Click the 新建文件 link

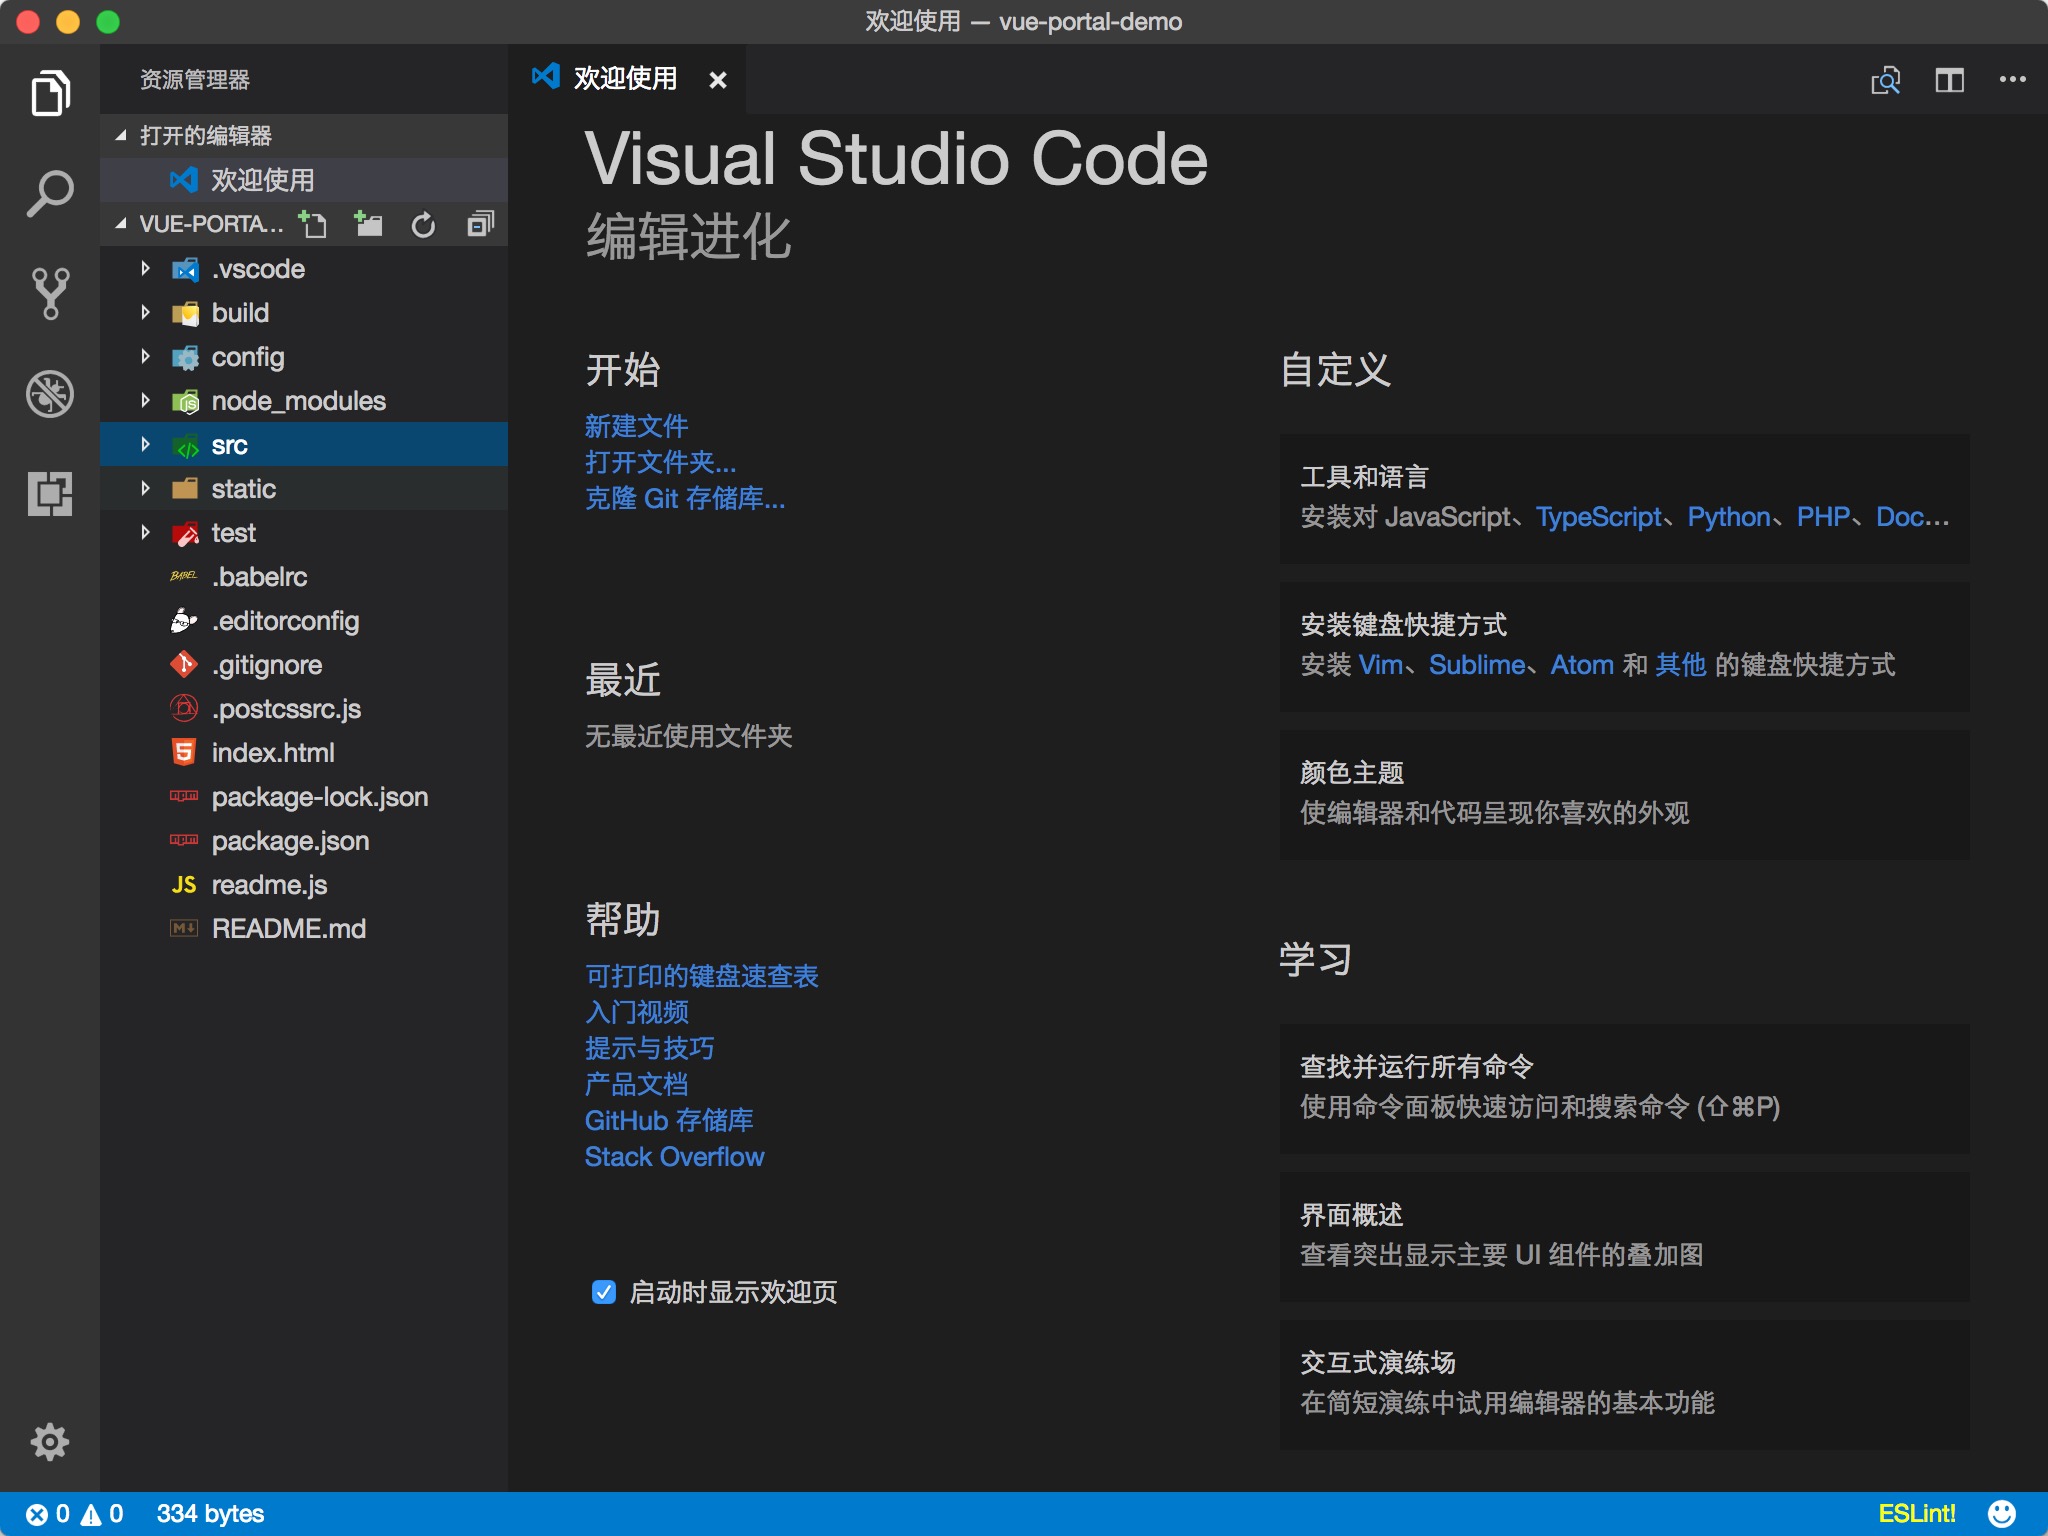tap(635, 425)
